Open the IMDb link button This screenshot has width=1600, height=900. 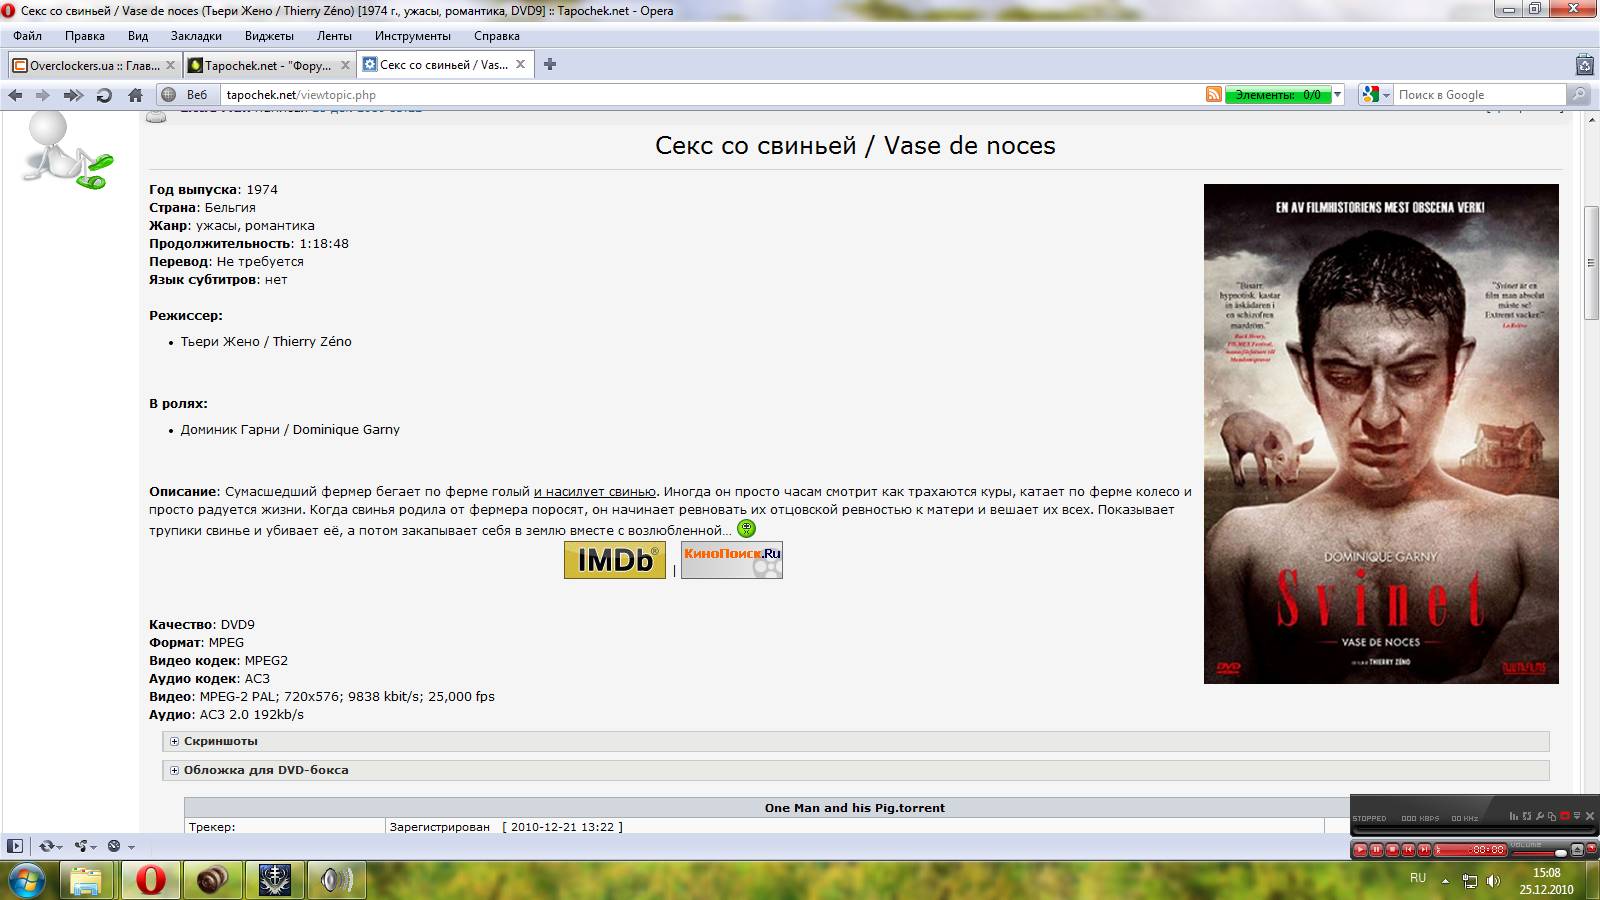point(614,560)
